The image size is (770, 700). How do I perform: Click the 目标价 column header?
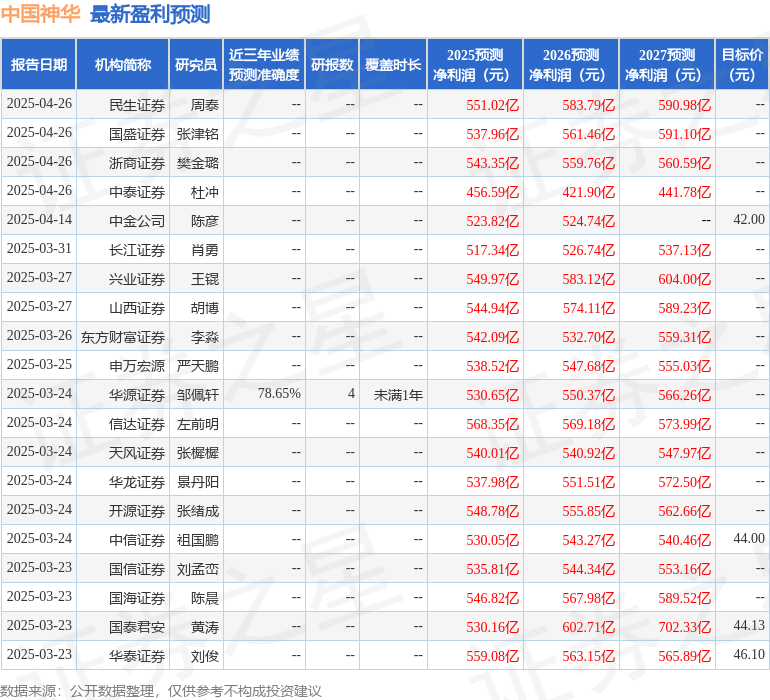[742, 64]
